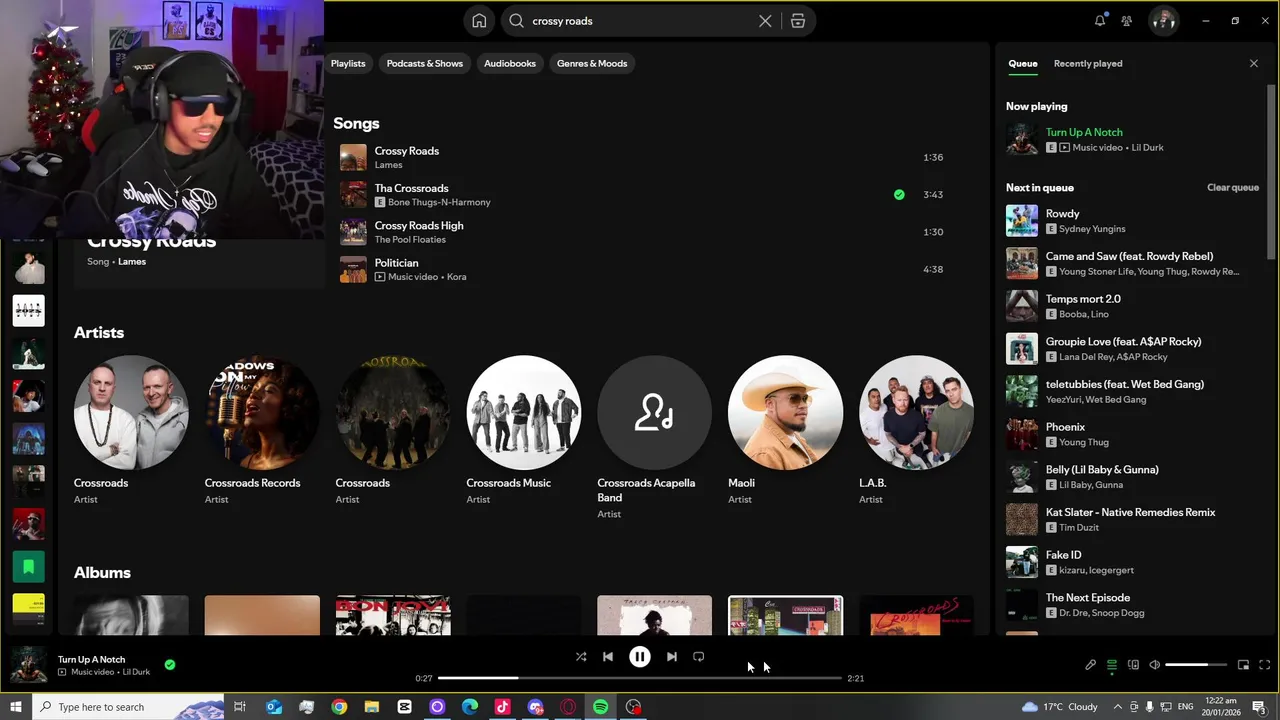The width and height of the screenshot is (1280, 720).
Task: Open the Crossroads Acapella Band artist card
Action: (x=654, y=437)
